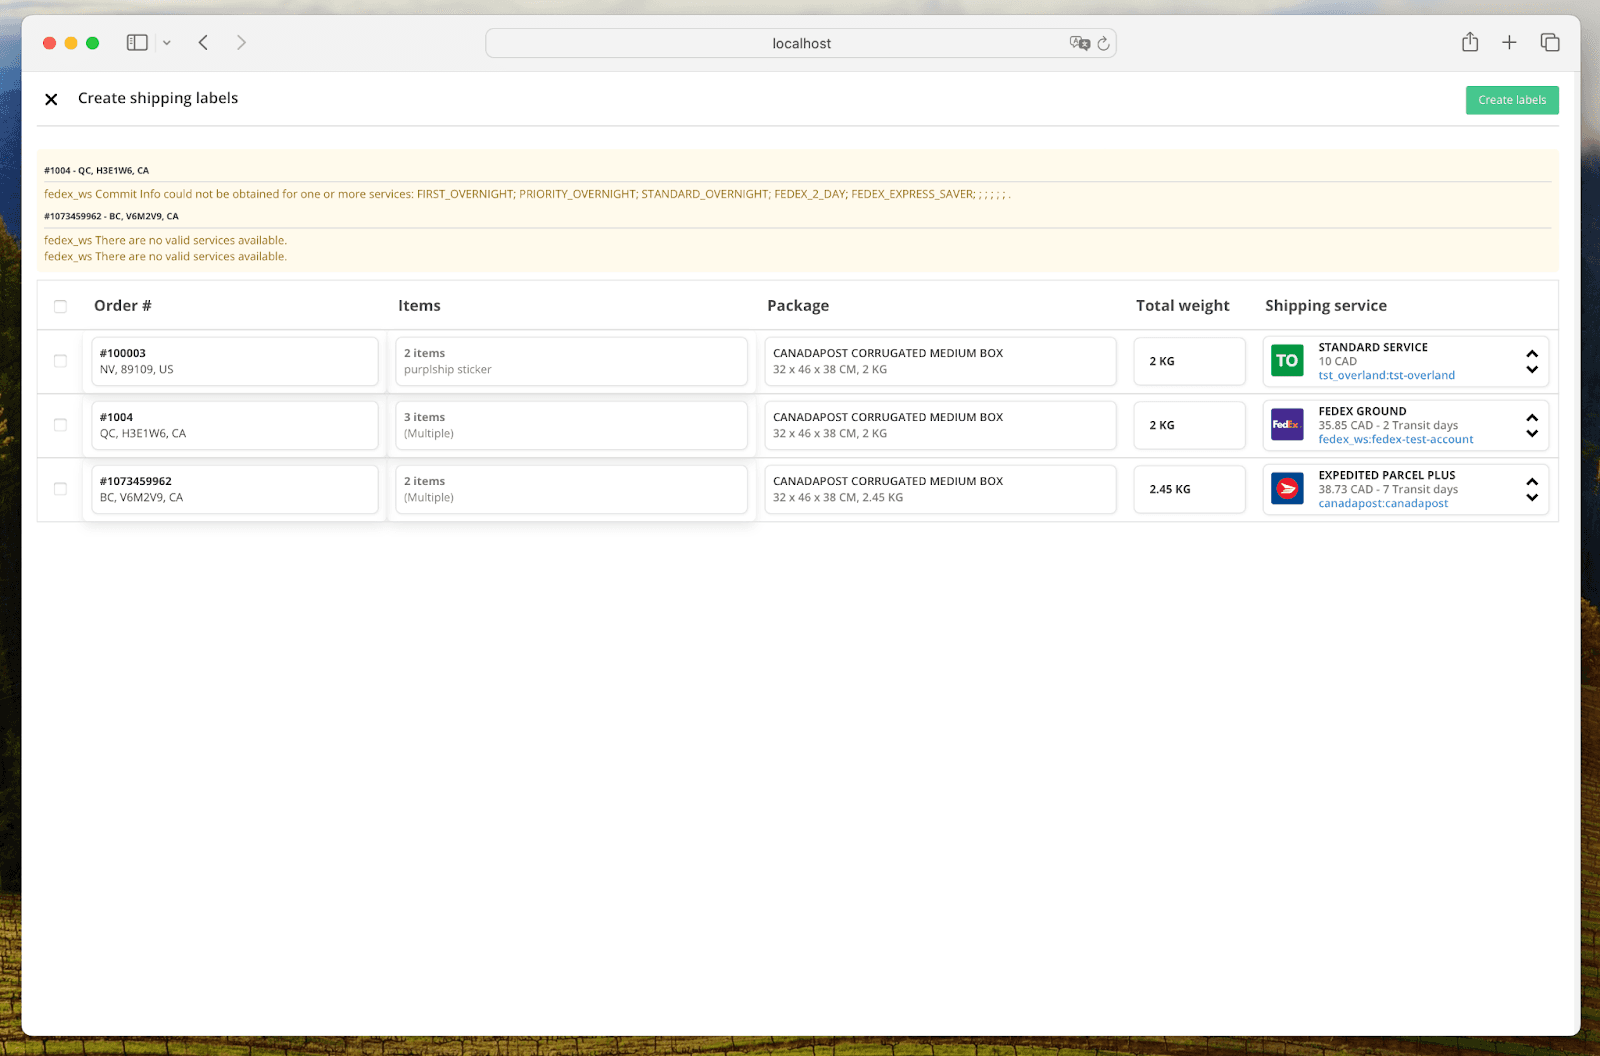Check the checkbox for order #1073459962
This screenshot has height=1056, width=1600.
tap(60, 489)
